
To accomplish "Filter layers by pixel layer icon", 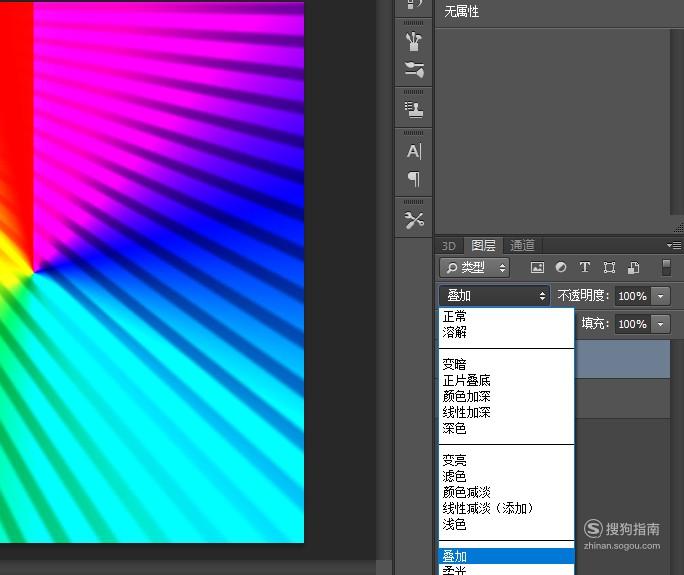I will pos(537,267).
